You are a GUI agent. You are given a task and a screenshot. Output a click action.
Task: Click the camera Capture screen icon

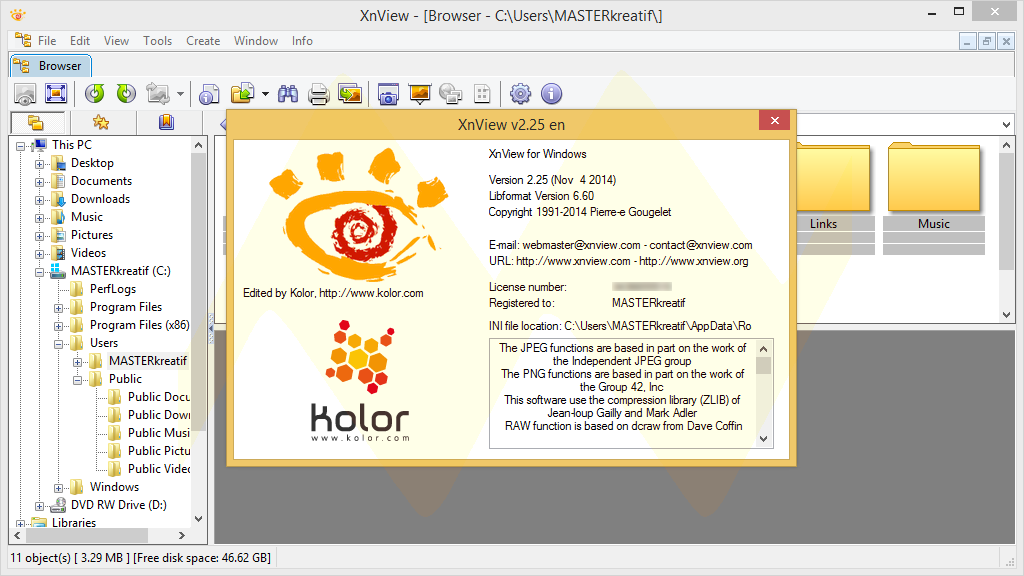pos(388,94)
